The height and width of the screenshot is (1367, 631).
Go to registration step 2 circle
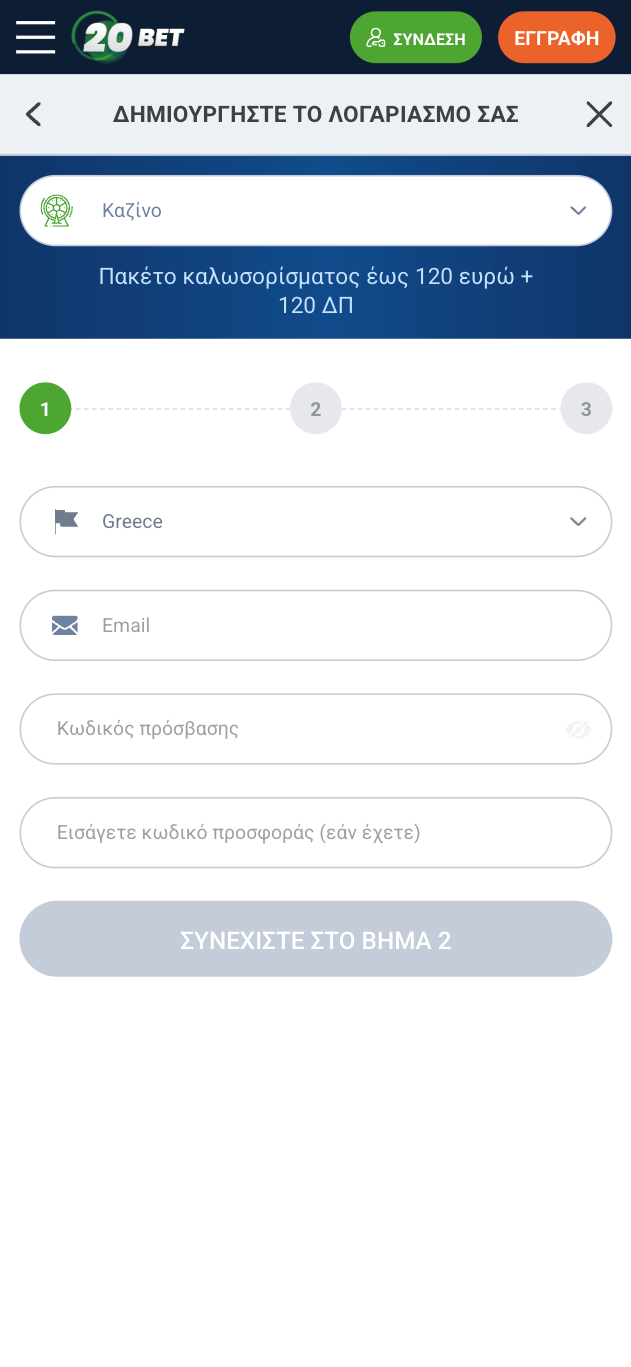click(x=315, y=409)
